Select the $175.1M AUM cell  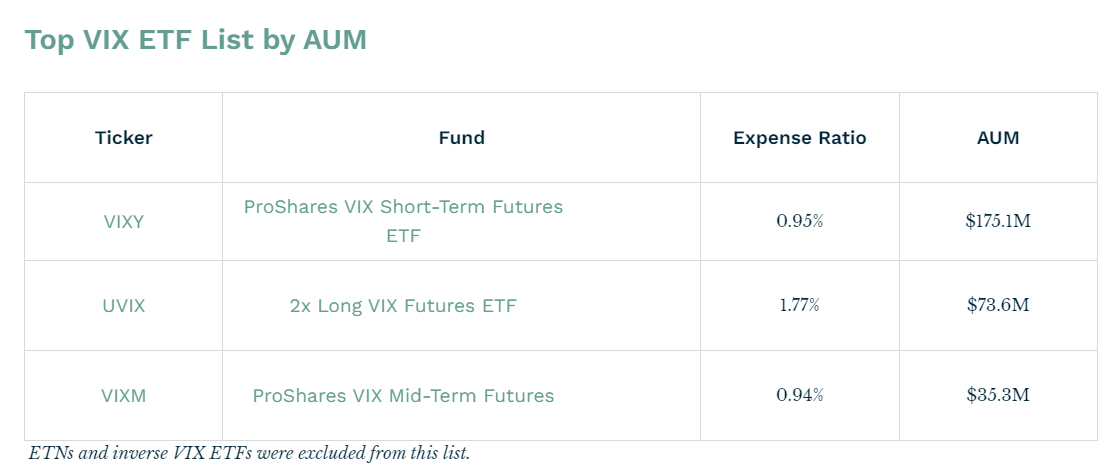click(x=997, y=221)
